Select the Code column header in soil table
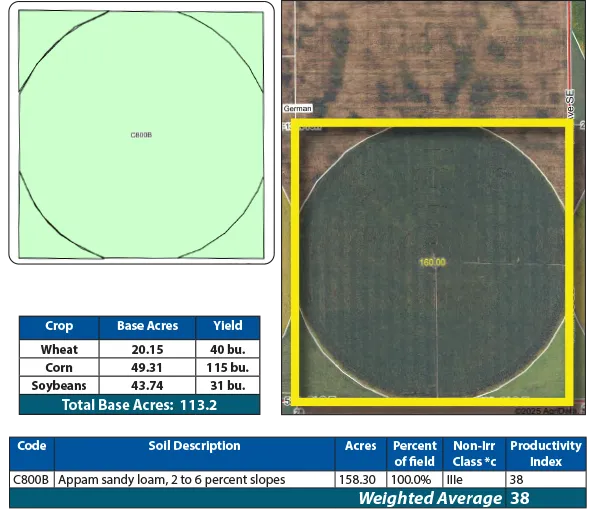The height and width of the screenshot is (512, 600). (x=32, y=446)
